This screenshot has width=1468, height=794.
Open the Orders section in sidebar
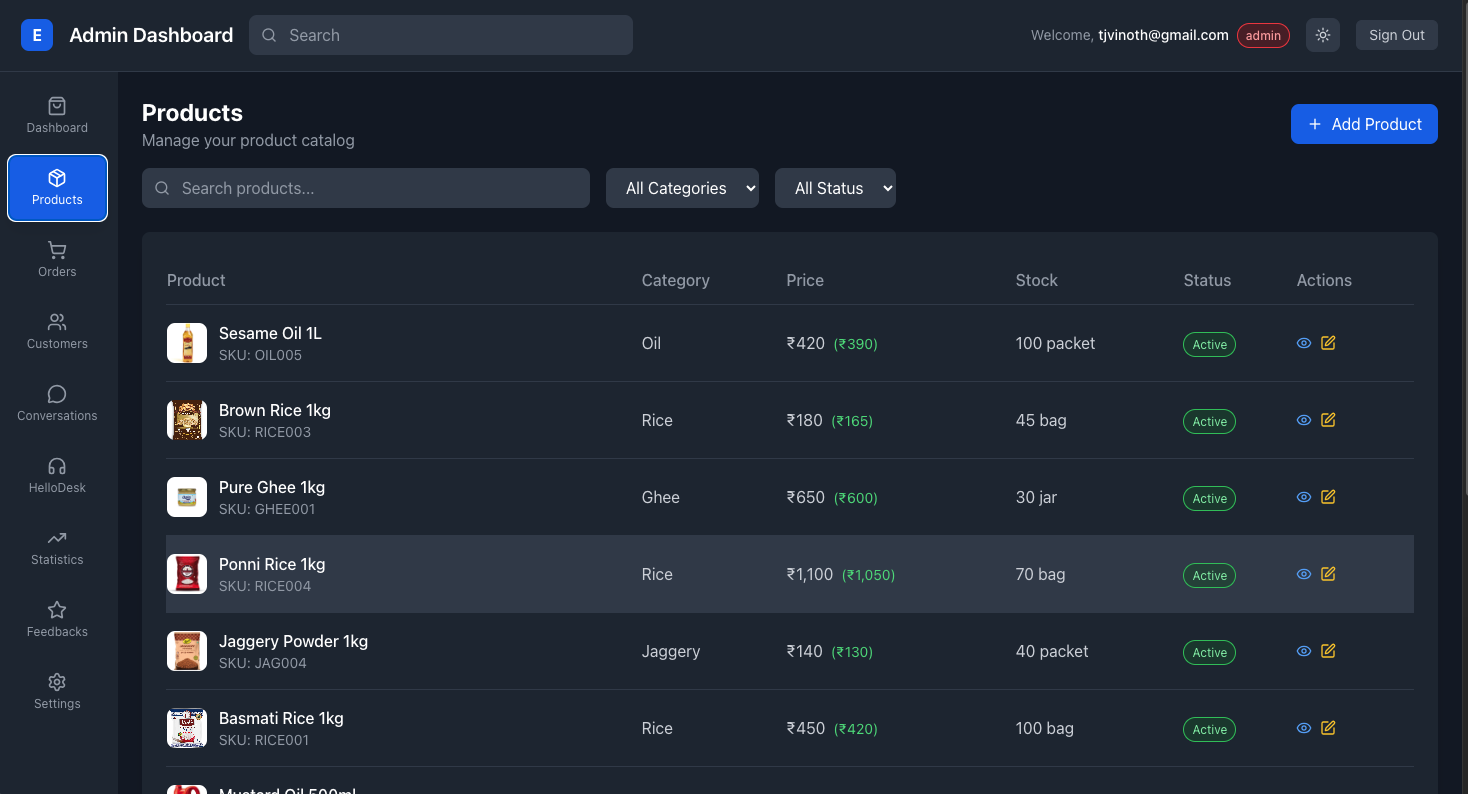tap(57, 259)
